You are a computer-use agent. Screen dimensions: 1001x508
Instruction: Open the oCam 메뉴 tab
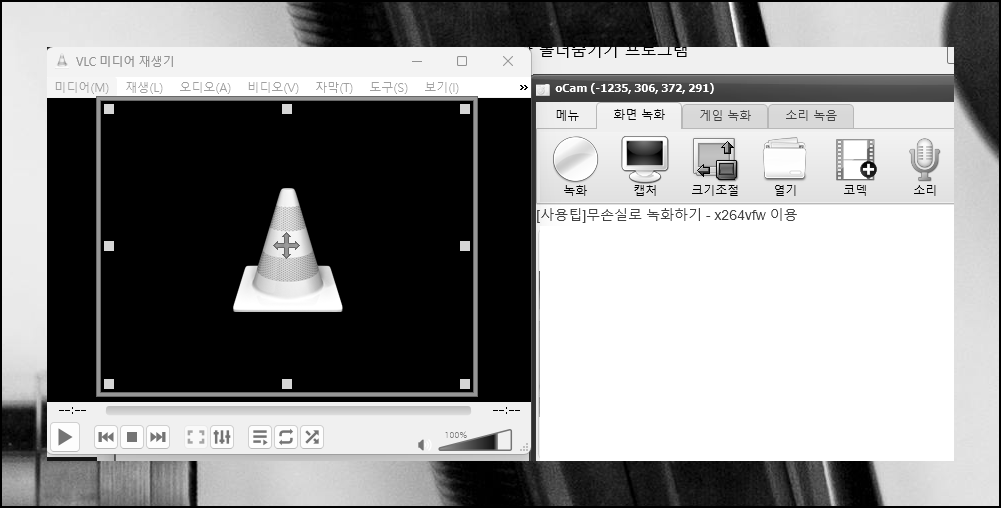pyautogui.click(x=567, y=116)
